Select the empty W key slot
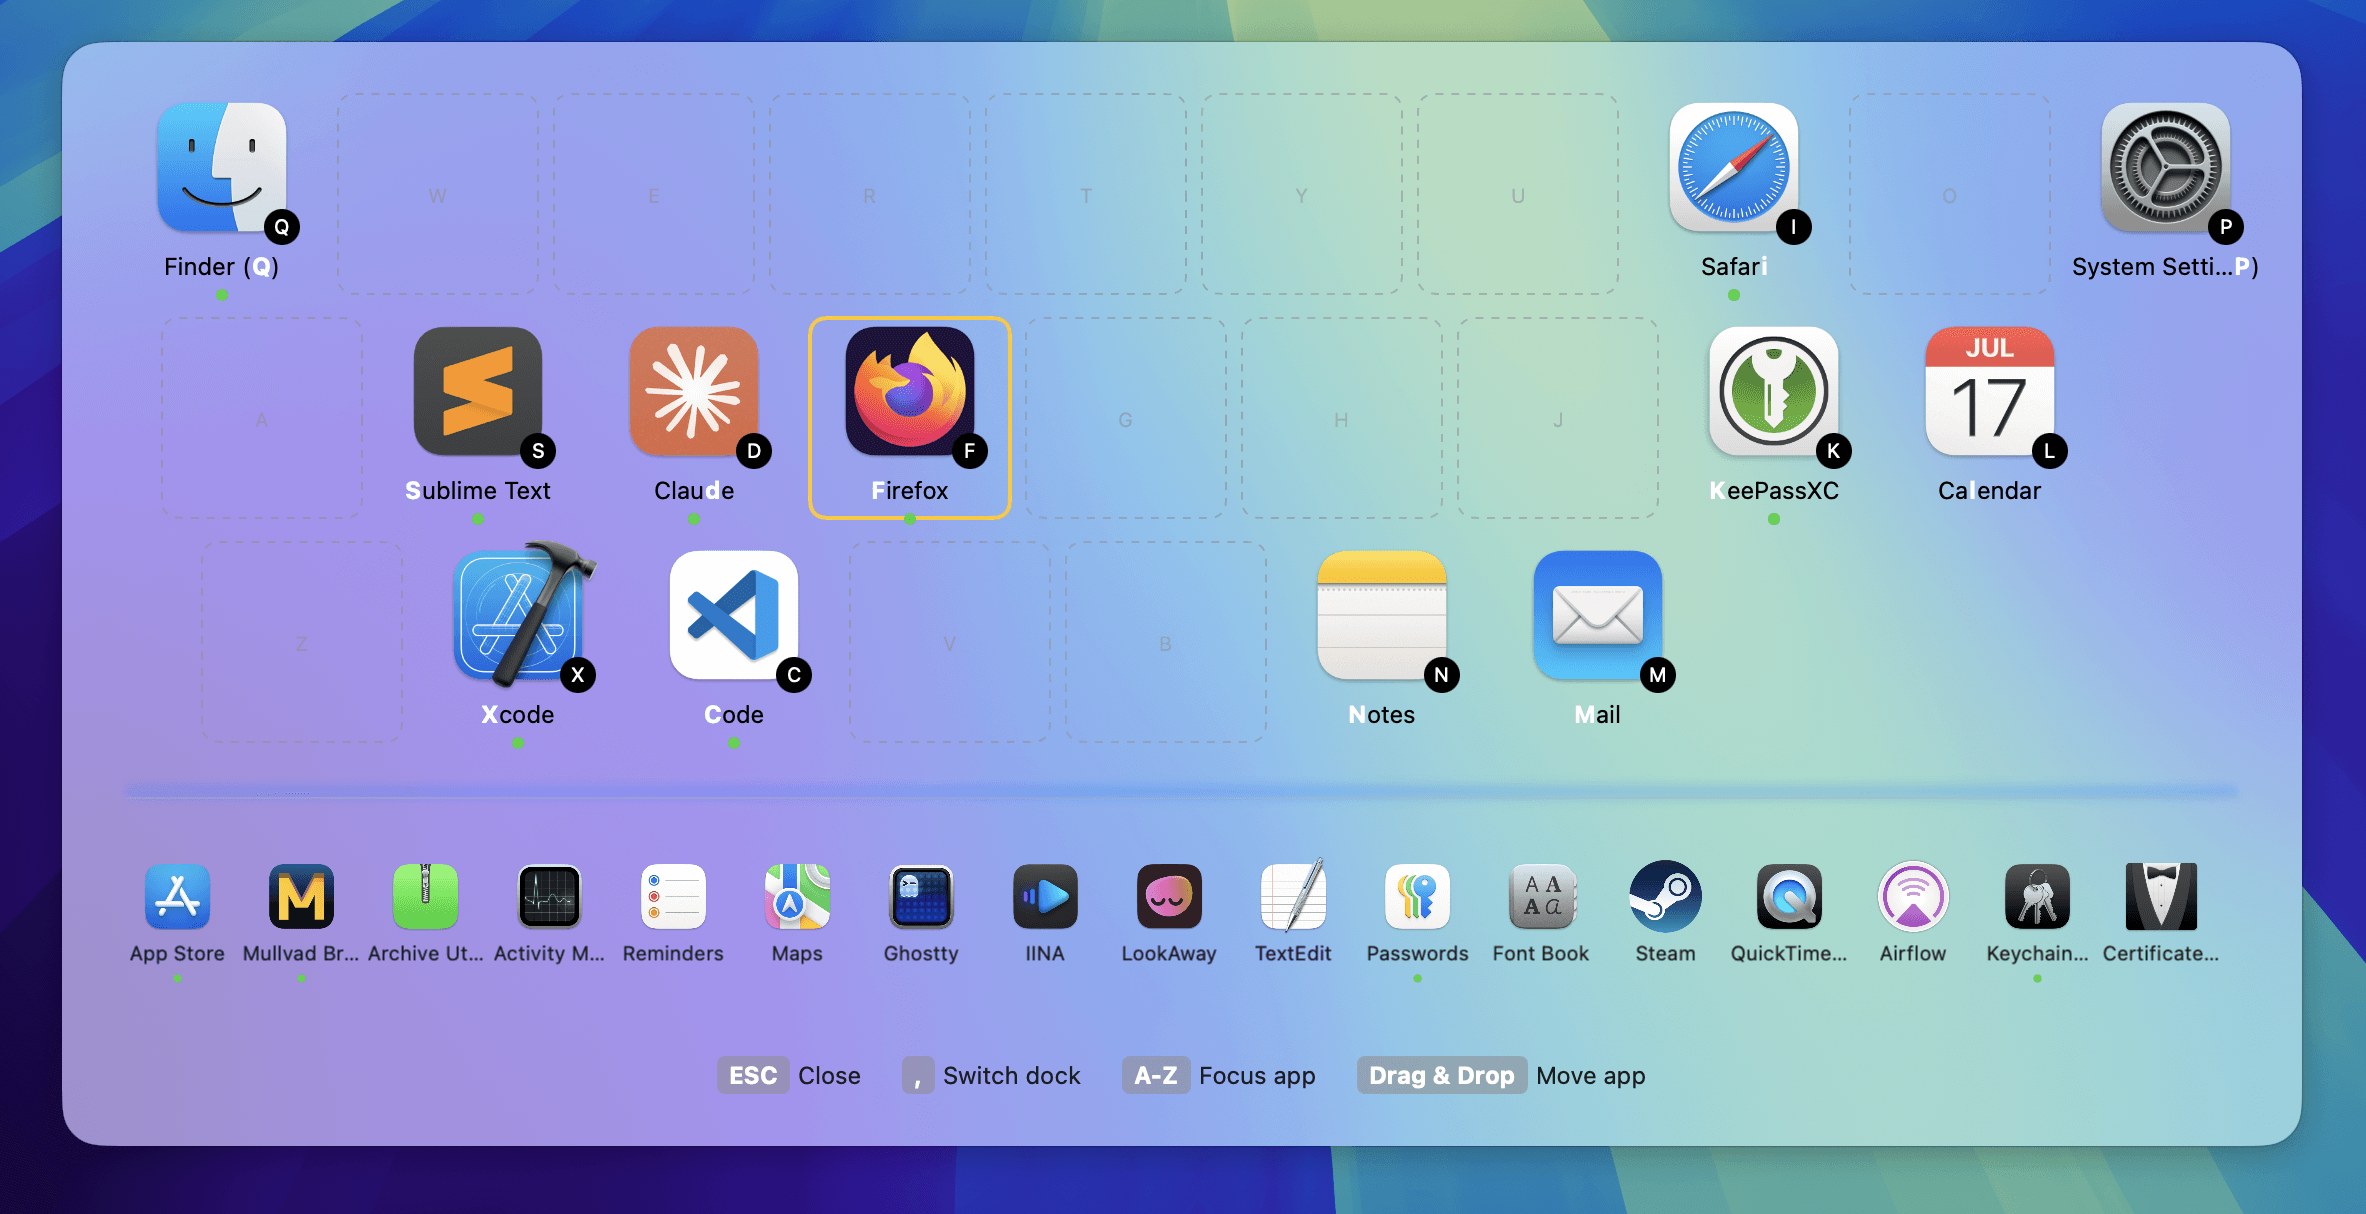The image size is (2366, 1214). (438, 194)
